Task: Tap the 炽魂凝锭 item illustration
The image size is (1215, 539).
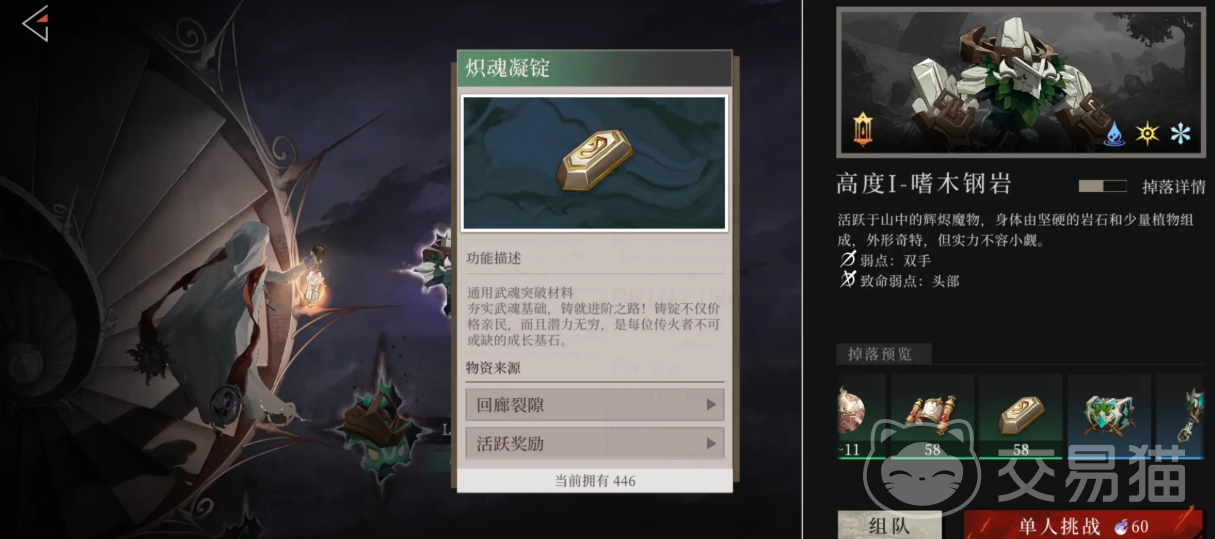Action: point(594,163)
